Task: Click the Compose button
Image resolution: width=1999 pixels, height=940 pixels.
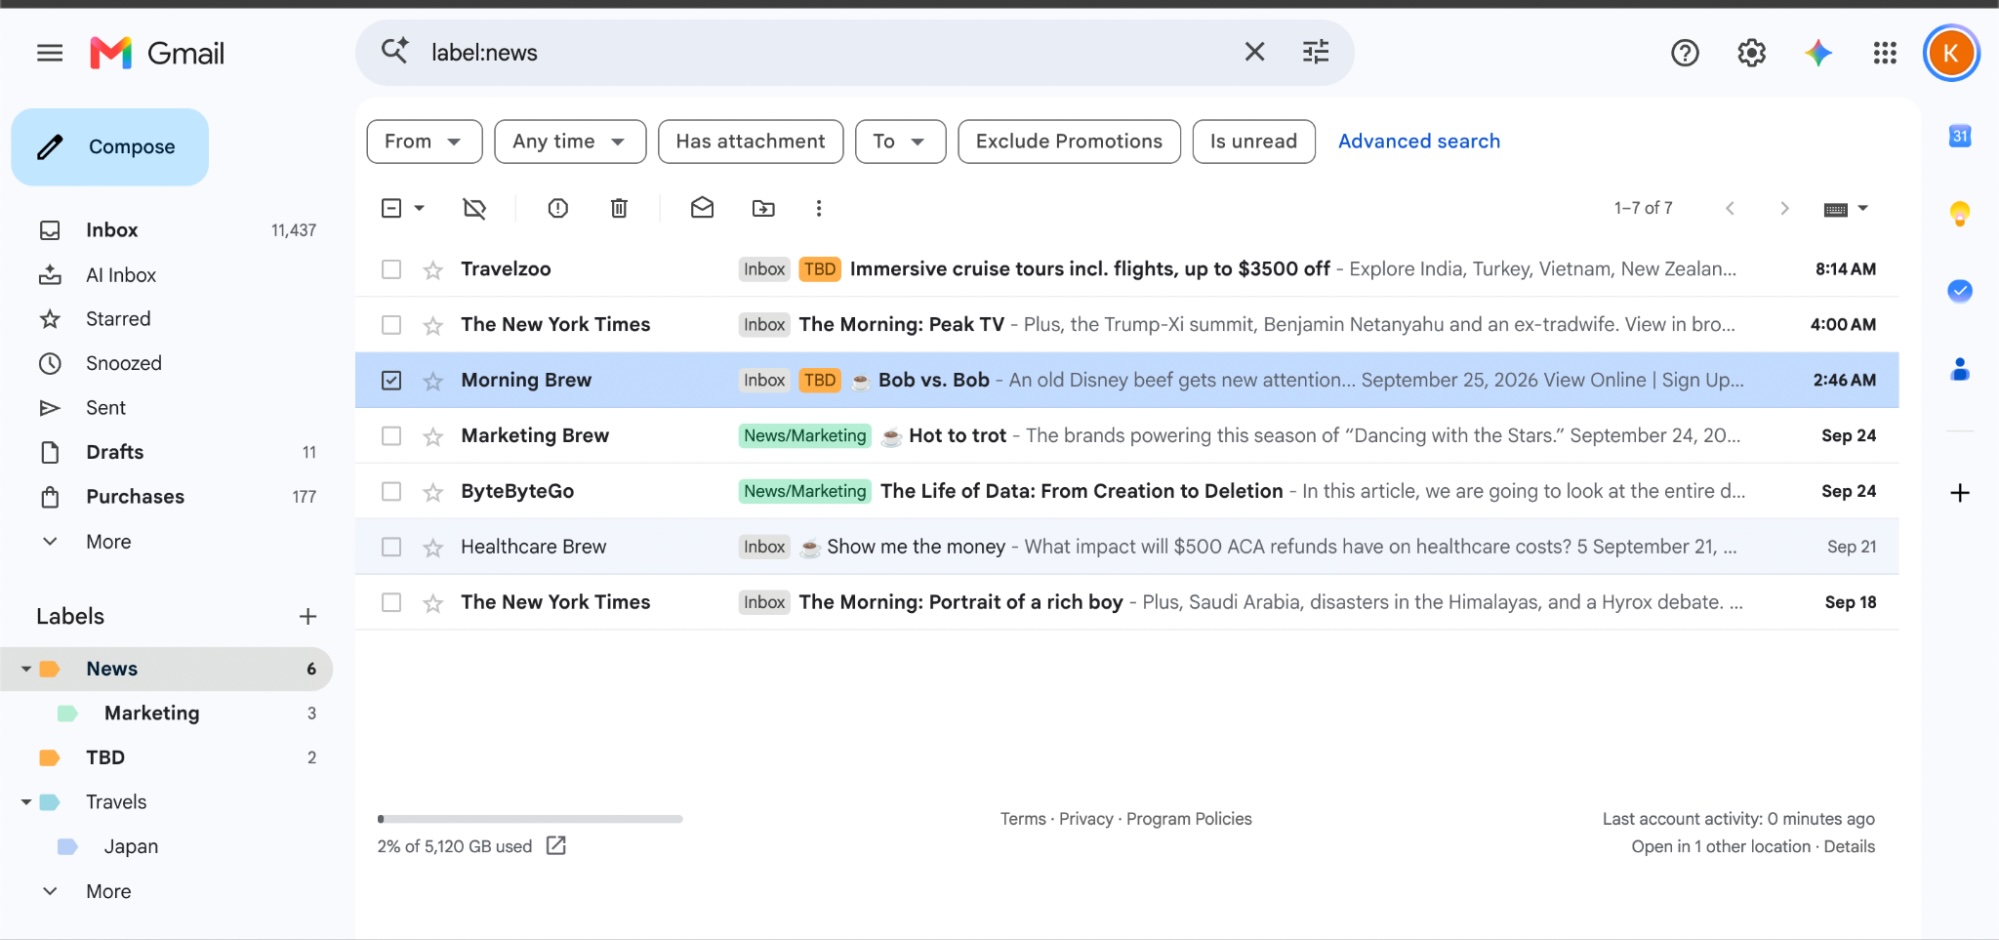Action: coord(110,147)
